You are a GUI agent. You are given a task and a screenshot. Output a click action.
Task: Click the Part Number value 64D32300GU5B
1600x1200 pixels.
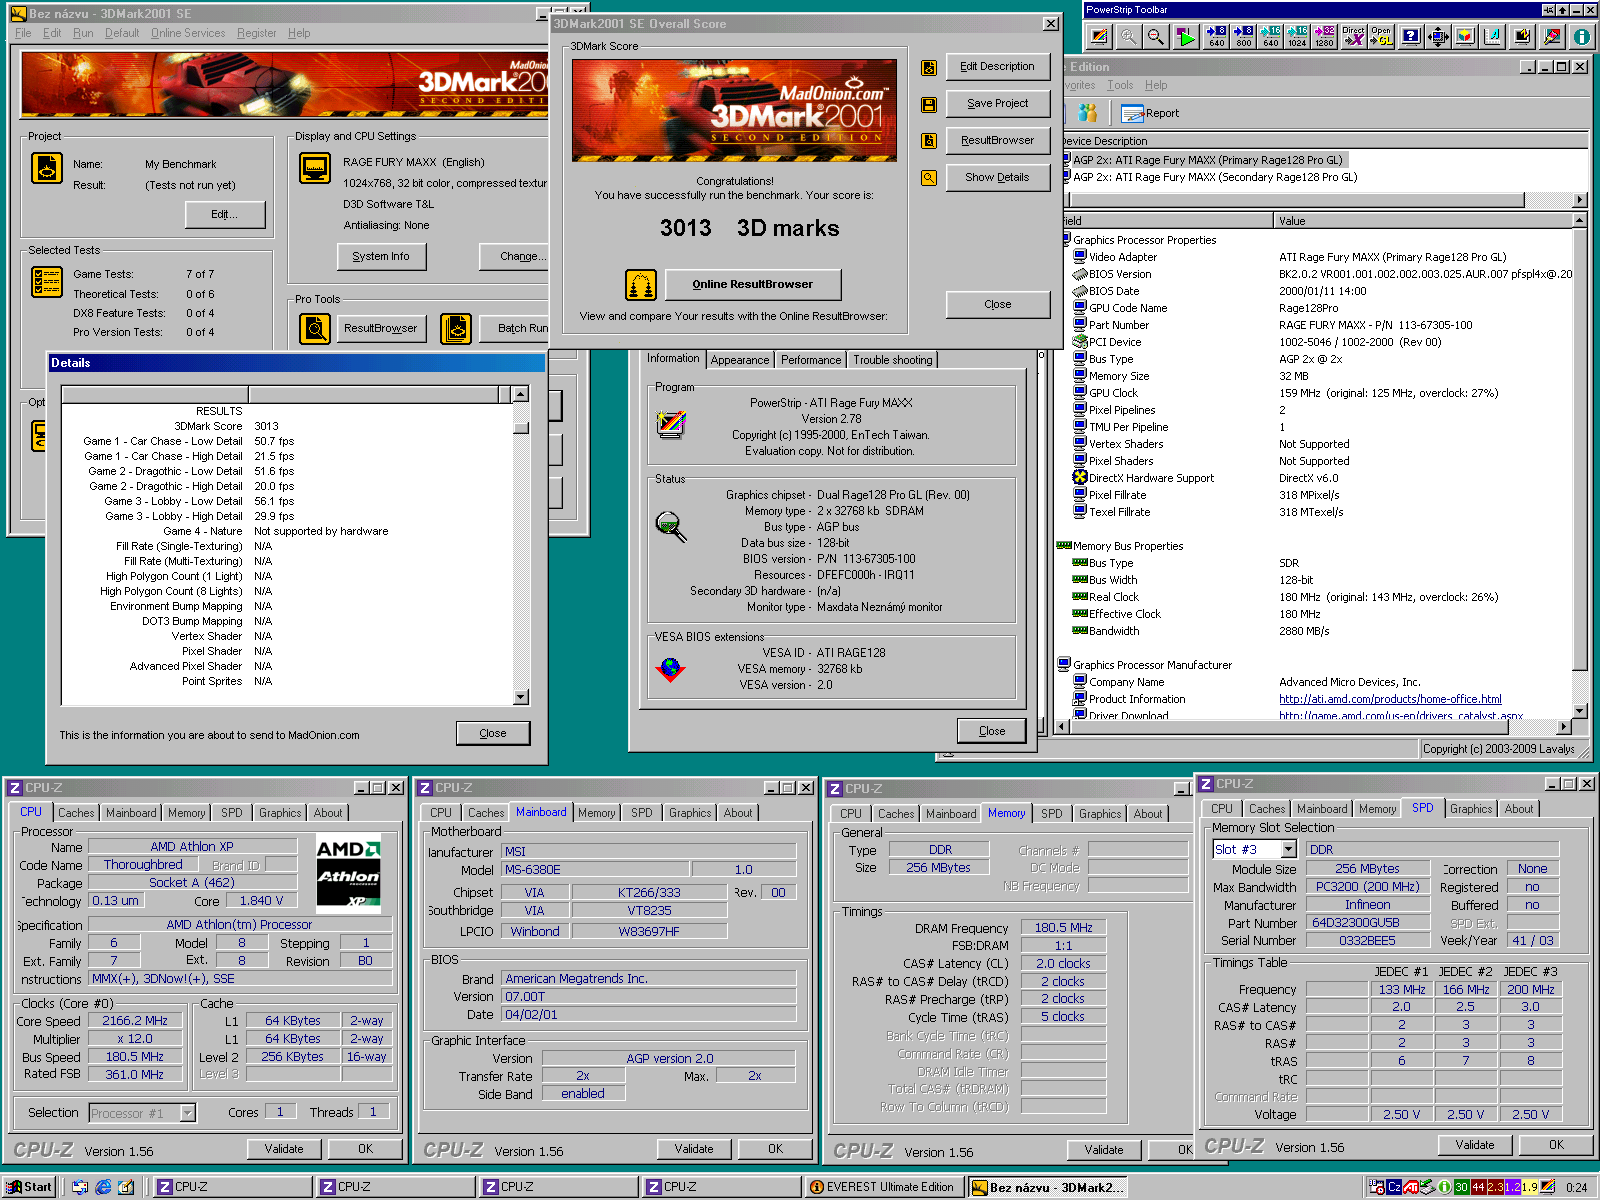1369,924
